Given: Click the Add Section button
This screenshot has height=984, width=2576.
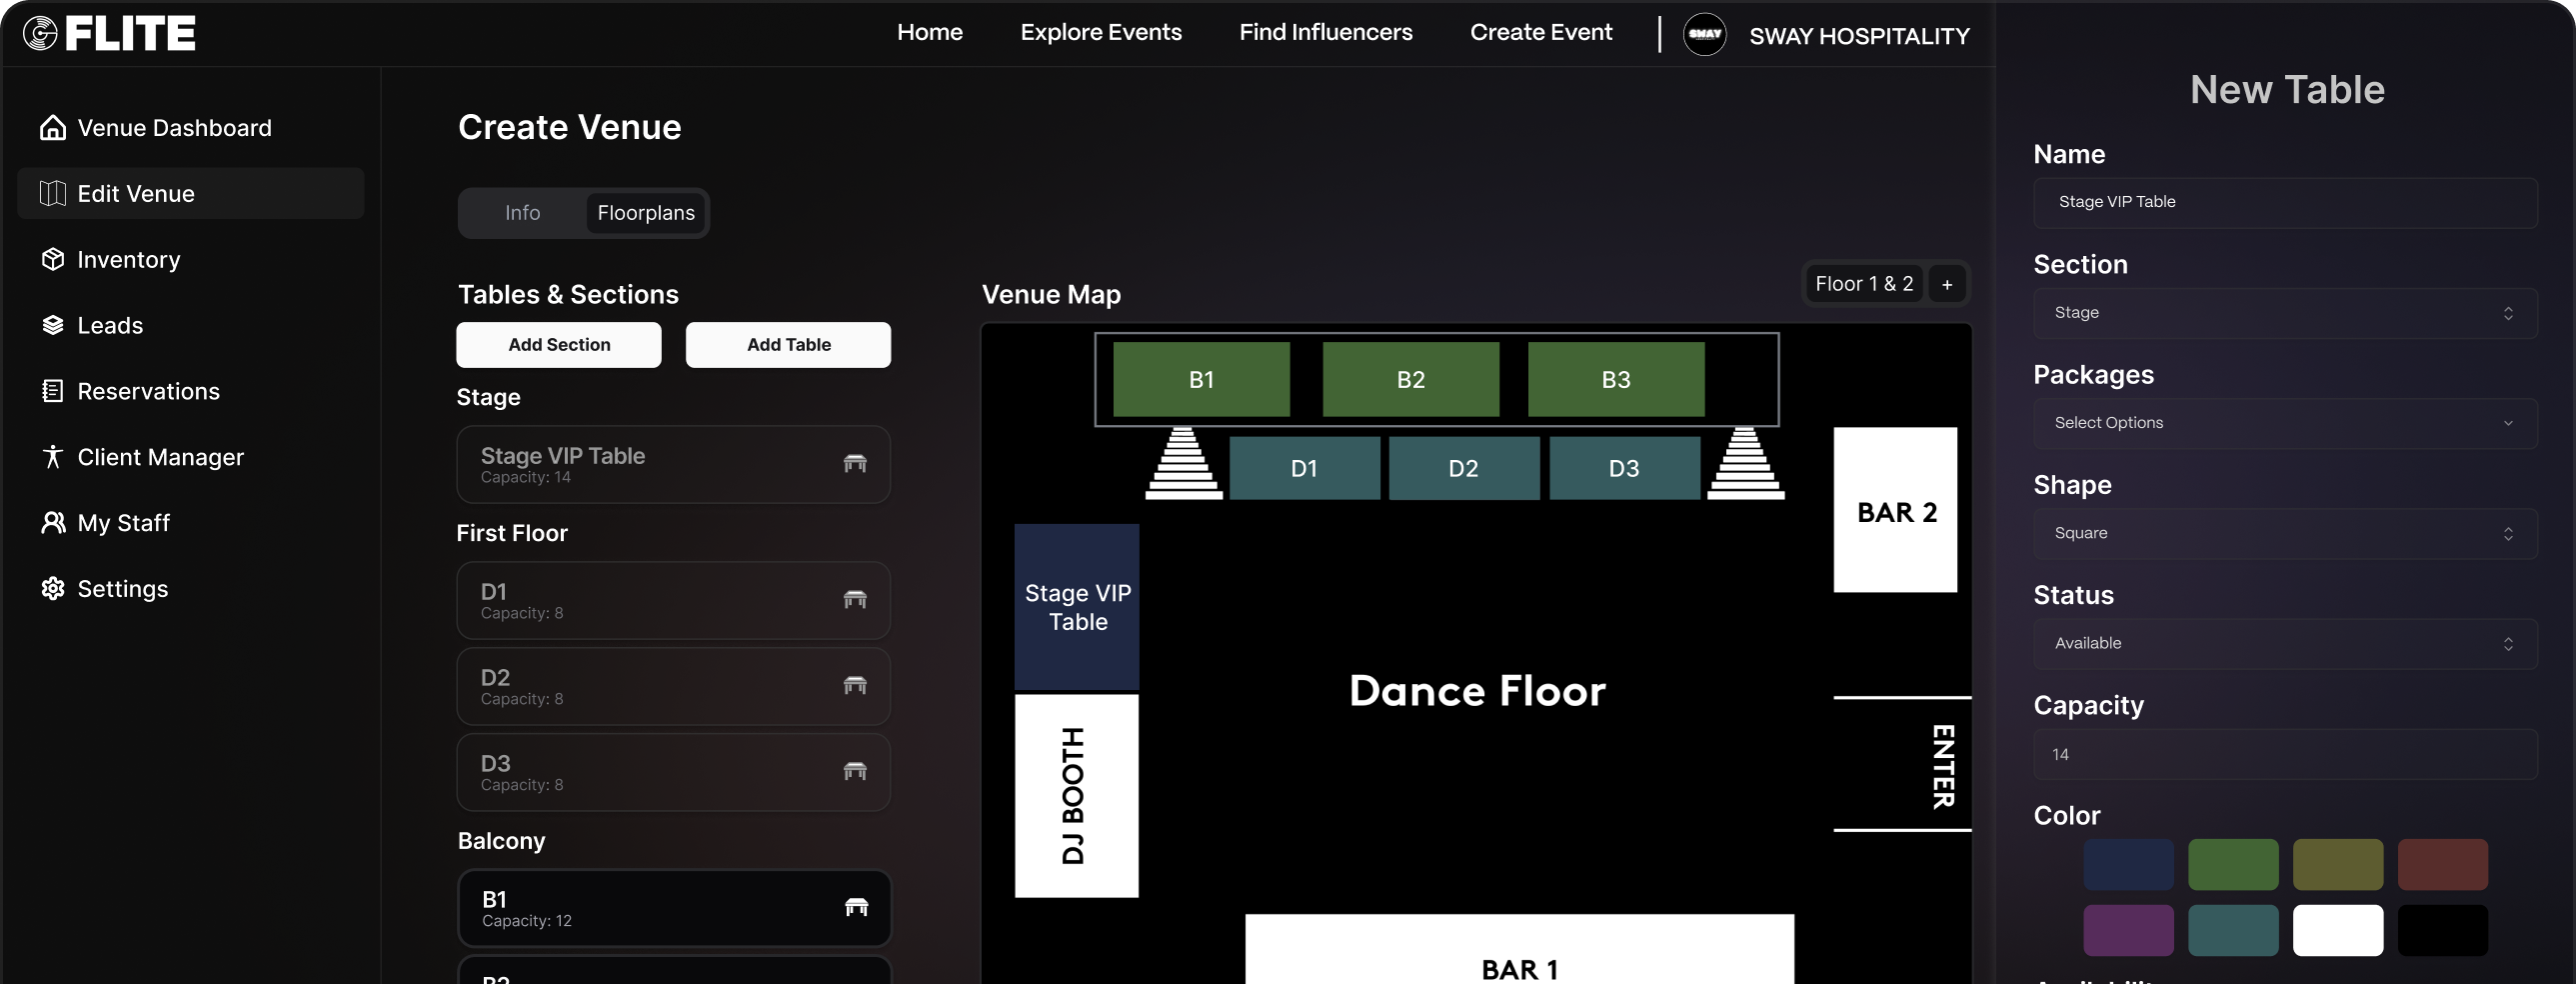Looking at the screenshot, I should pos(558,345).
